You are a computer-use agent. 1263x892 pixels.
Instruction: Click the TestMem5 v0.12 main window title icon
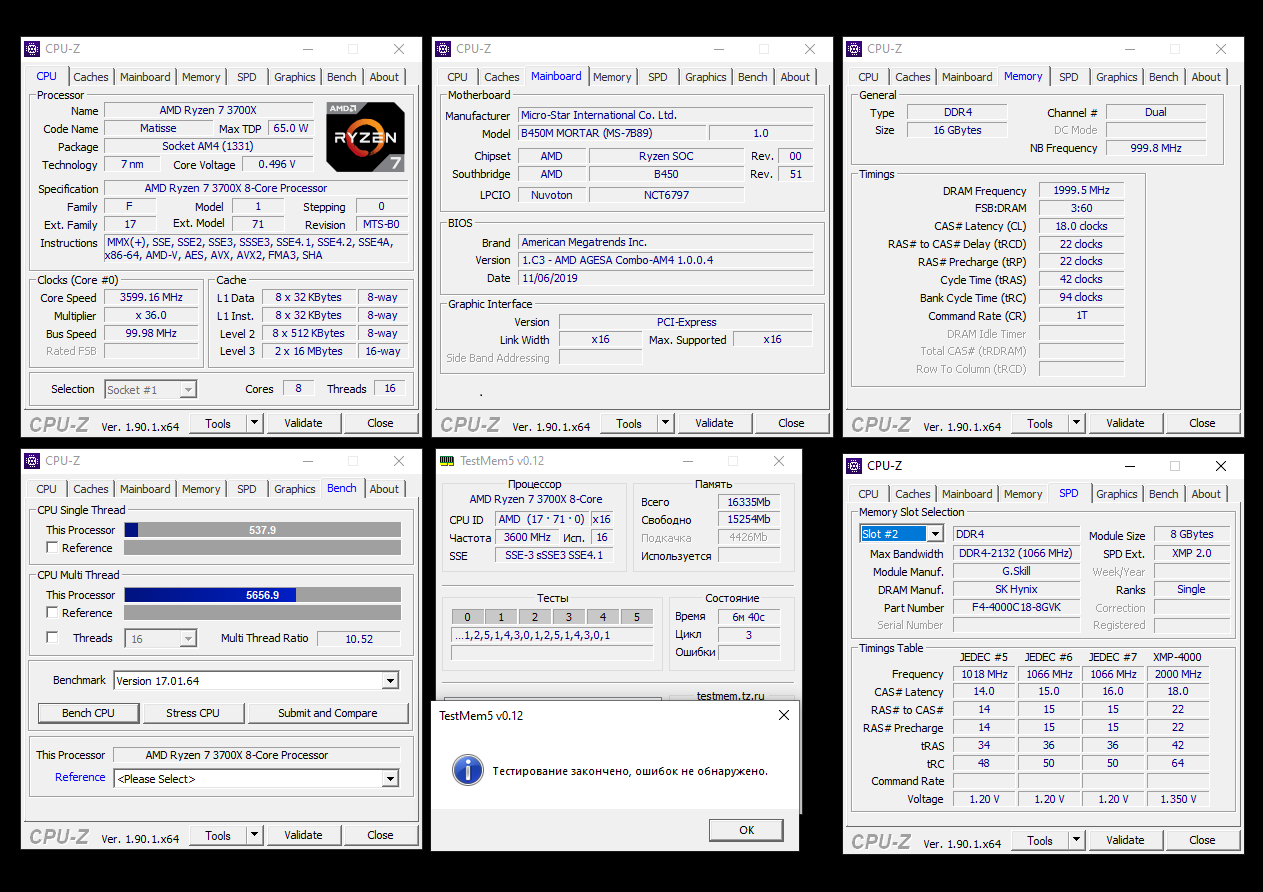[447, 461]
